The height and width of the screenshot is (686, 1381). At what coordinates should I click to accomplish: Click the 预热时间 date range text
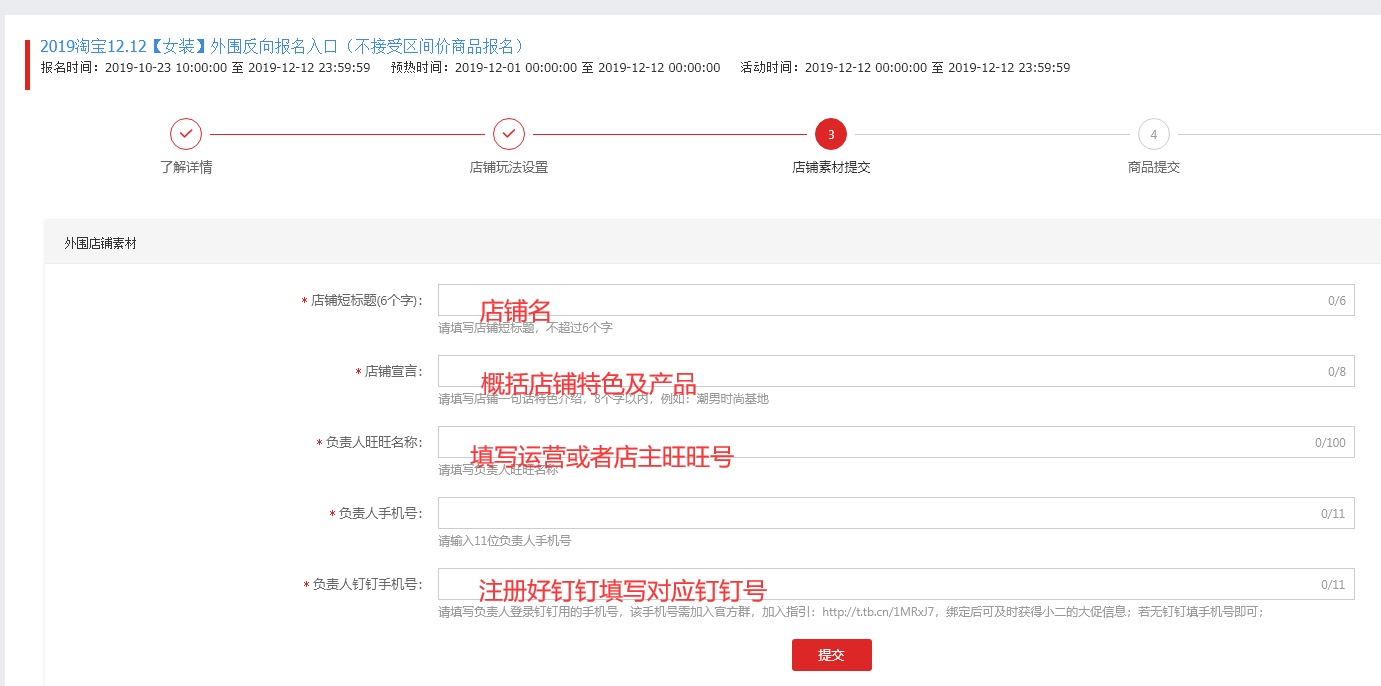(555, 68)
